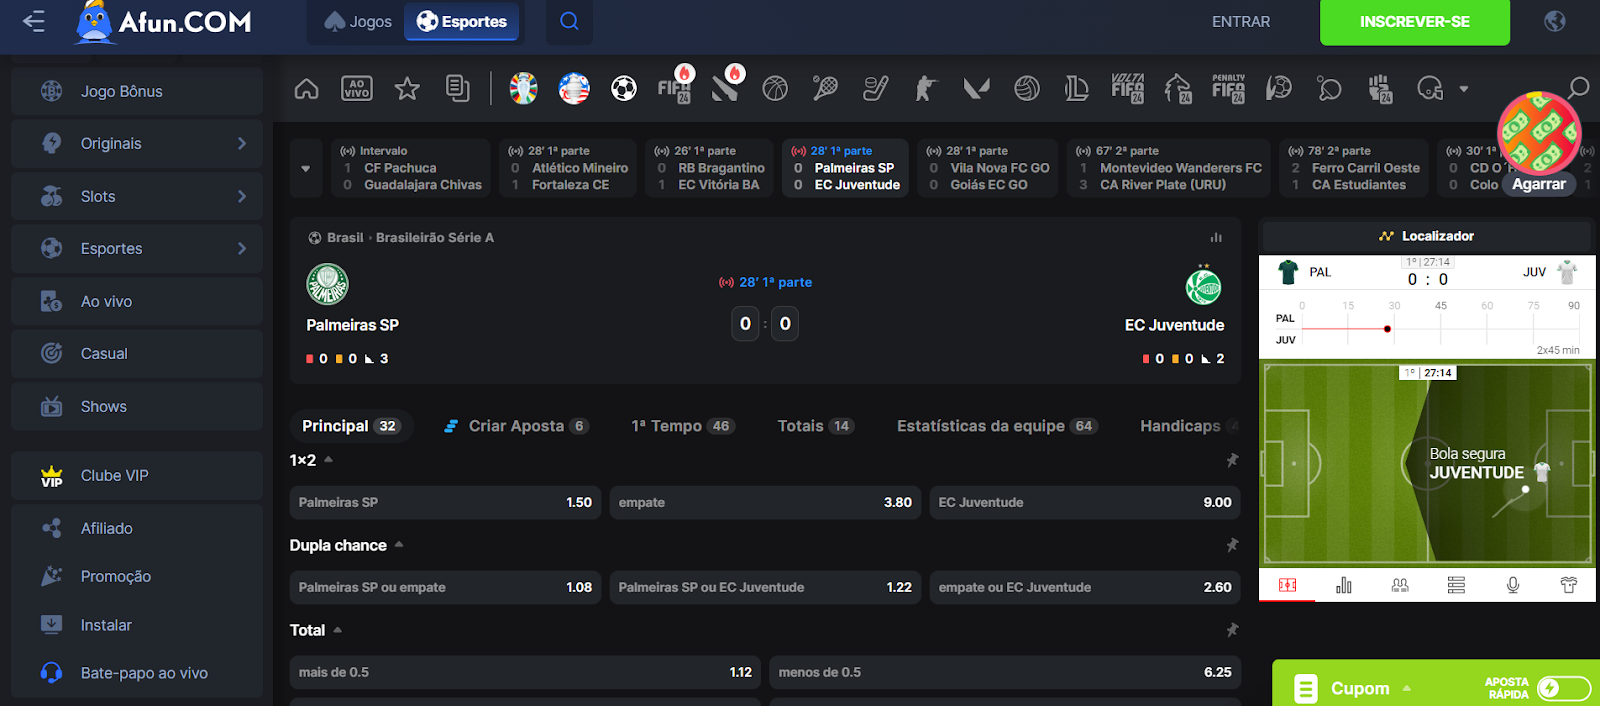
Task: Open the lineups jersey tab in tracker
Action: coord(1569,585)
